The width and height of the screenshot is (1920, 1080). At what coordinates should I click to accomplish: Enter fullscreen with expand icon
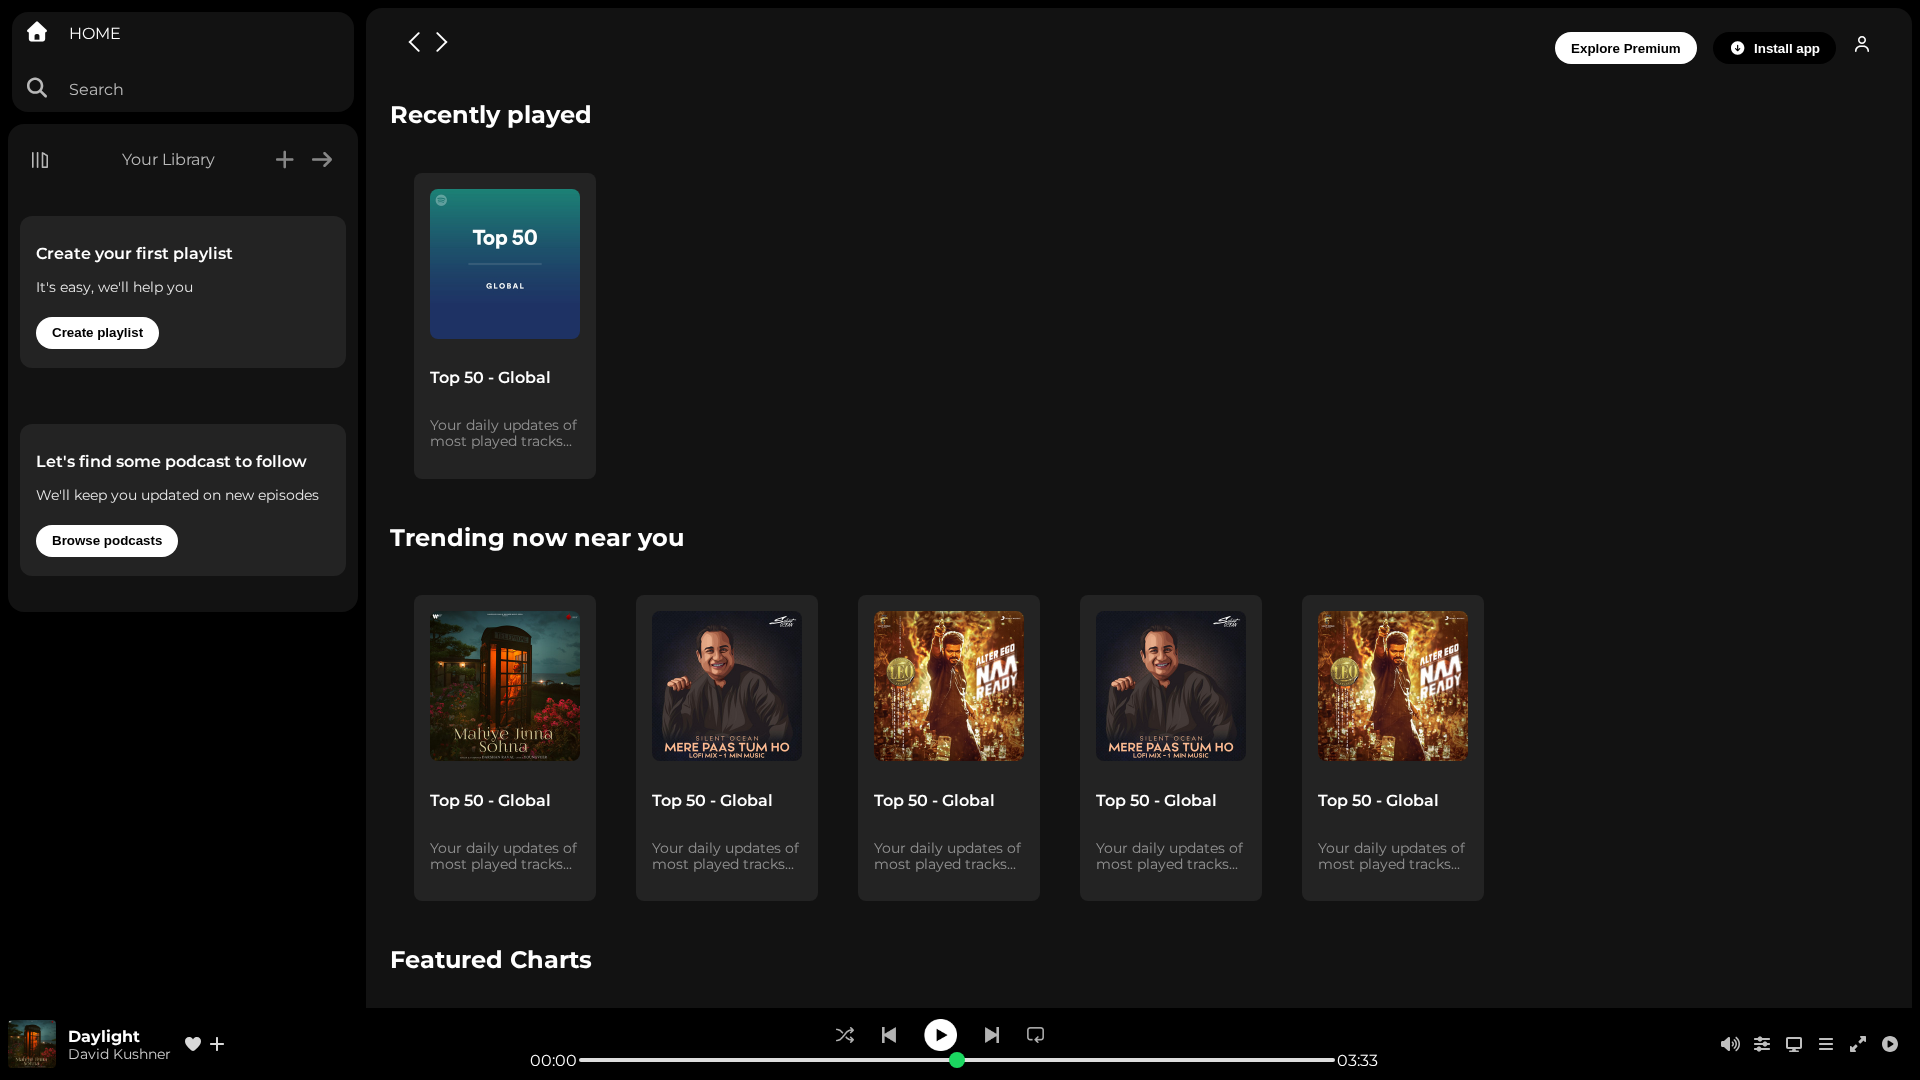1858,1044
